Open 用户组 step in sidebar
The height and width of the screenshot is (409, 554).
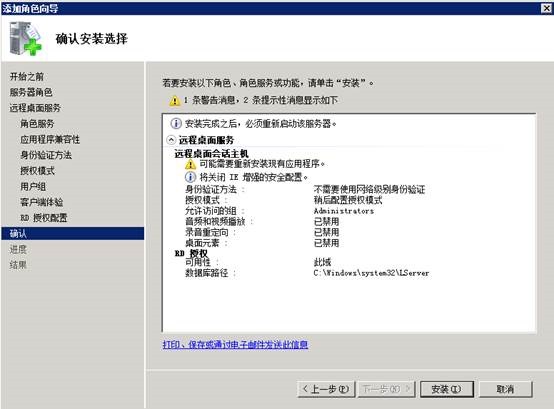coord(33,186)
